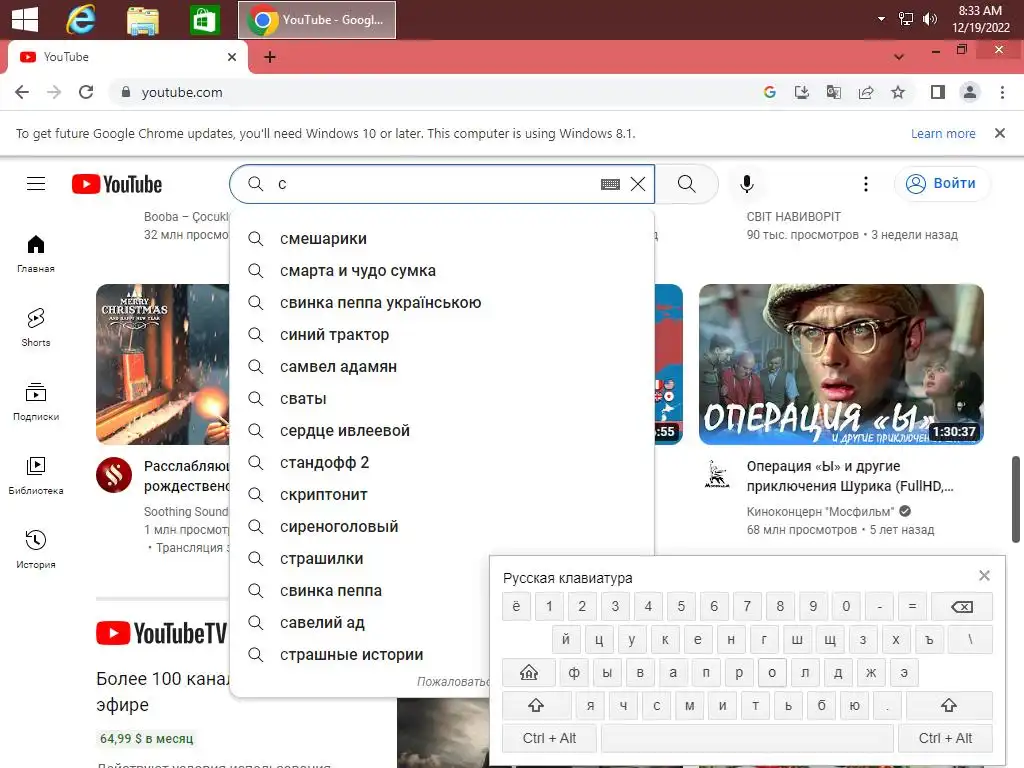Open the YouTube hamburger guide menu

(x=36, y=184)
